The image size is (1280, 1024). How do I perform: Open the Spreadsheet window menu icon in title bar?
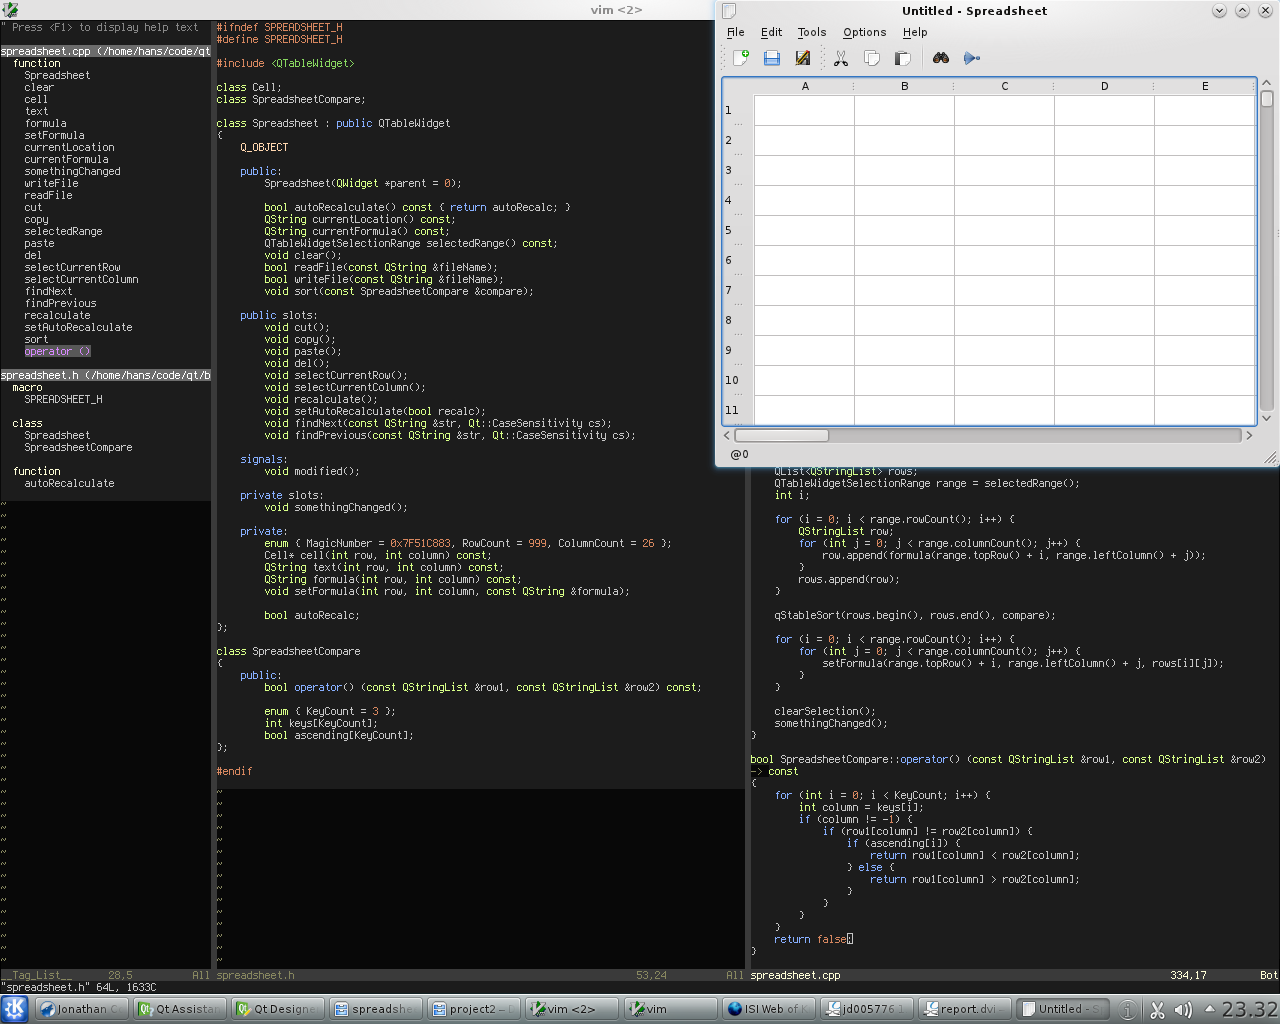coord(729,11)
